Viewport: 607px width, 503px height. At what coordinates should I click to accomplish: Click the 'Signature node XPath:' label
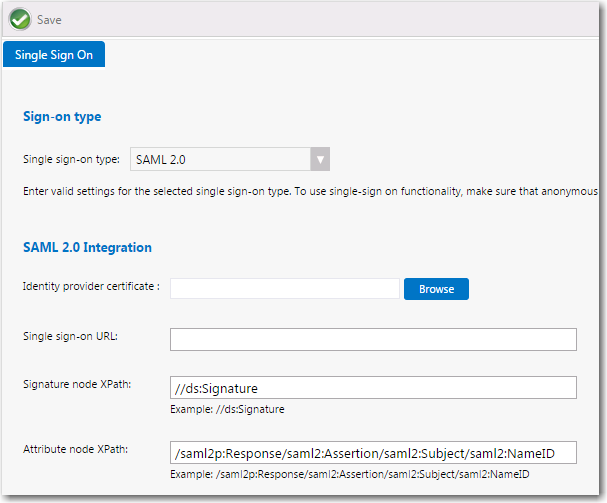coord(76,384)
